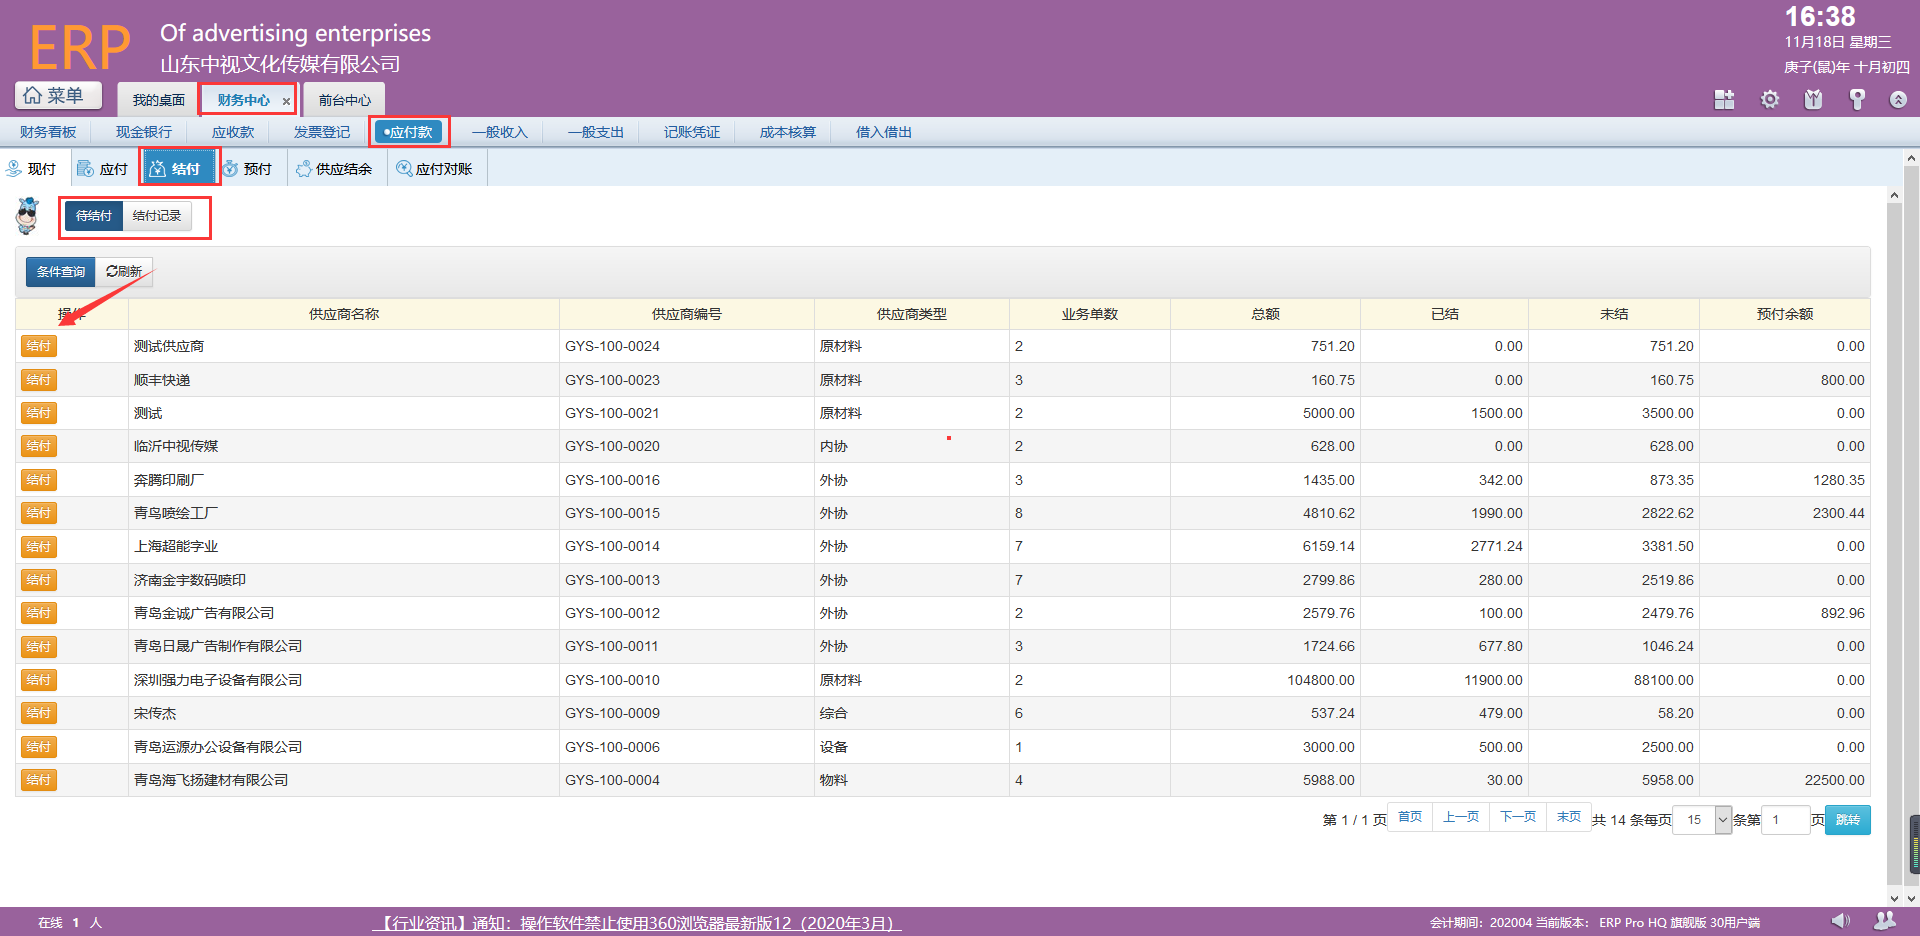Open the 一般支出 menu item
The width and height of the screenshot is (1920, 936).
pos(595,132)
